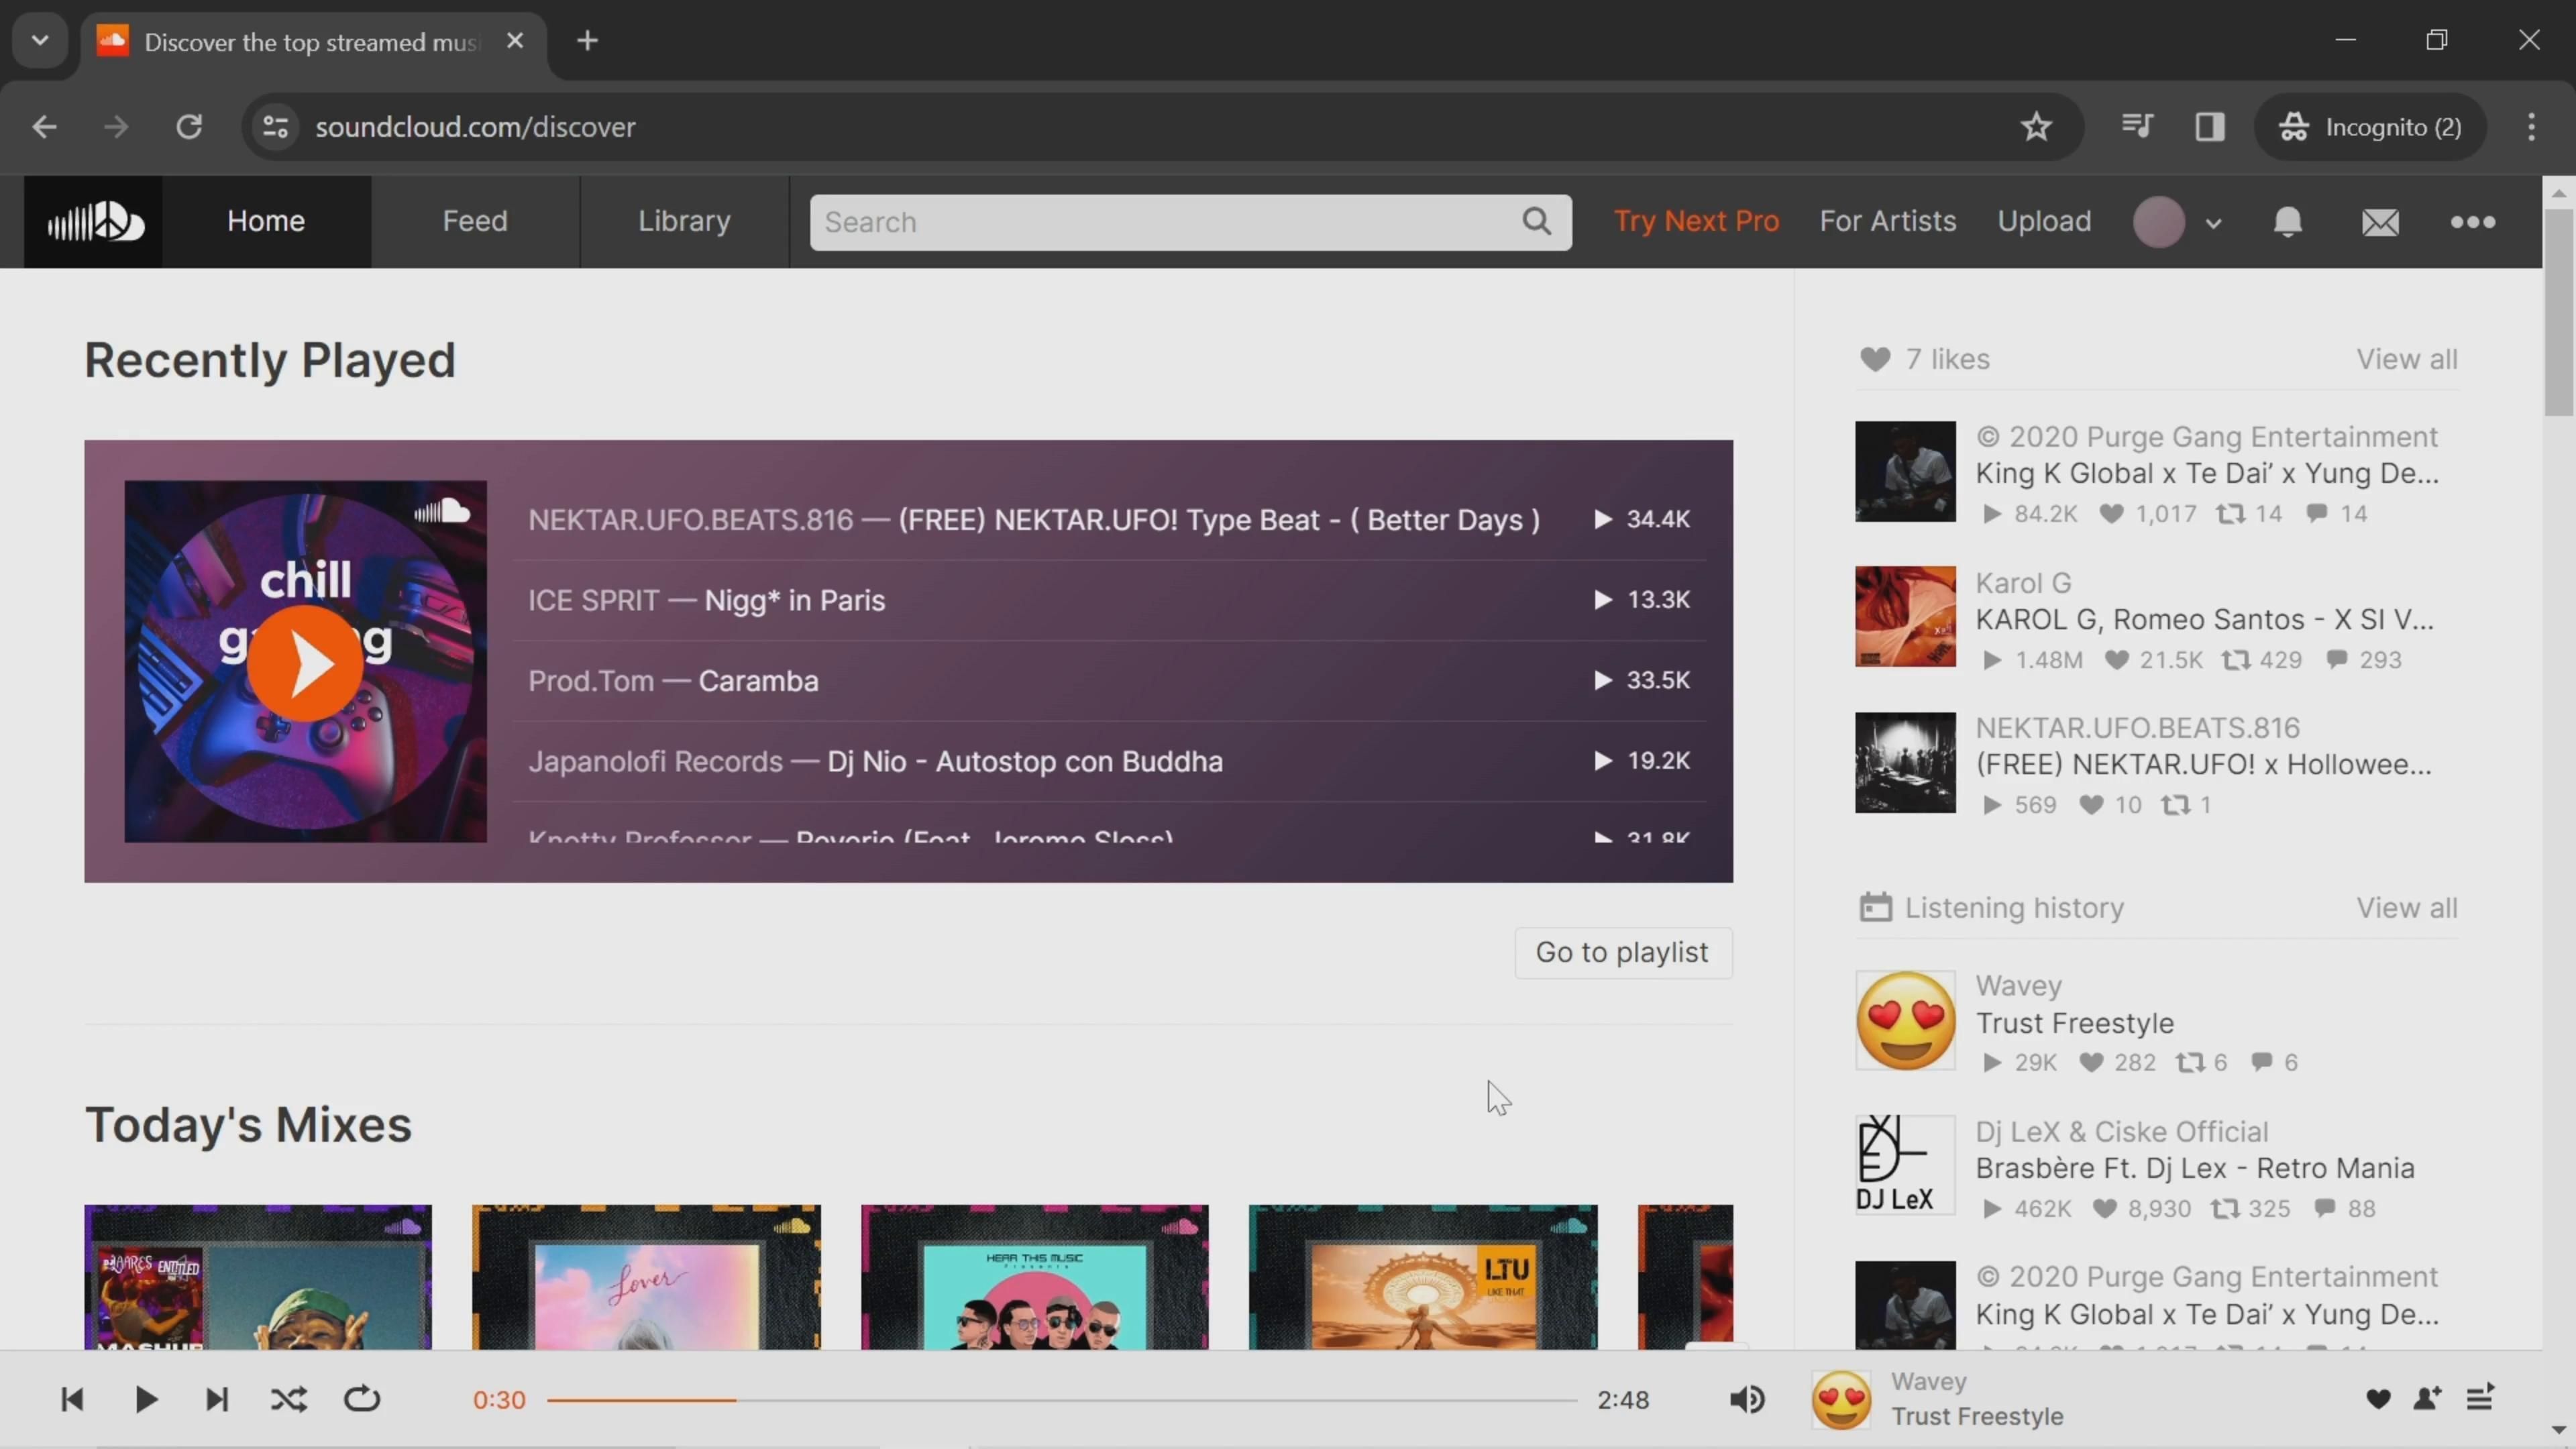Switch to the Feed tab
This screenshot has width=2576, height=1449.
click(x=475, y=221)
